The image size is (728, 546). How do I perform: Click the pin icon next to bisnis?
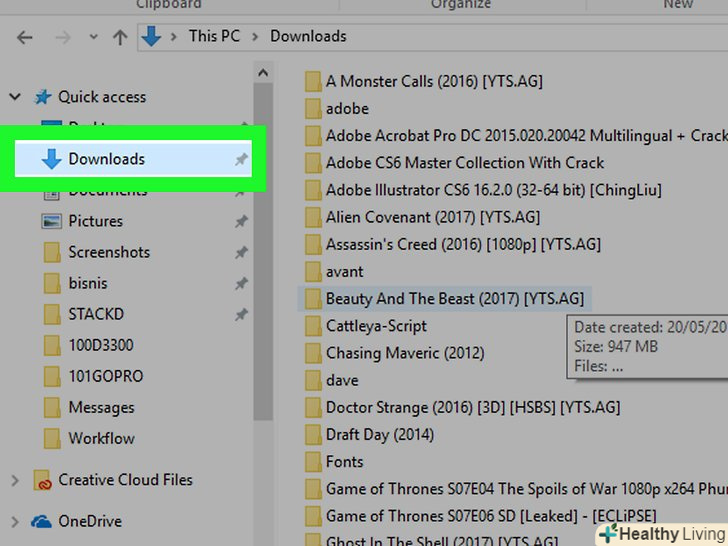pos(241,283)
